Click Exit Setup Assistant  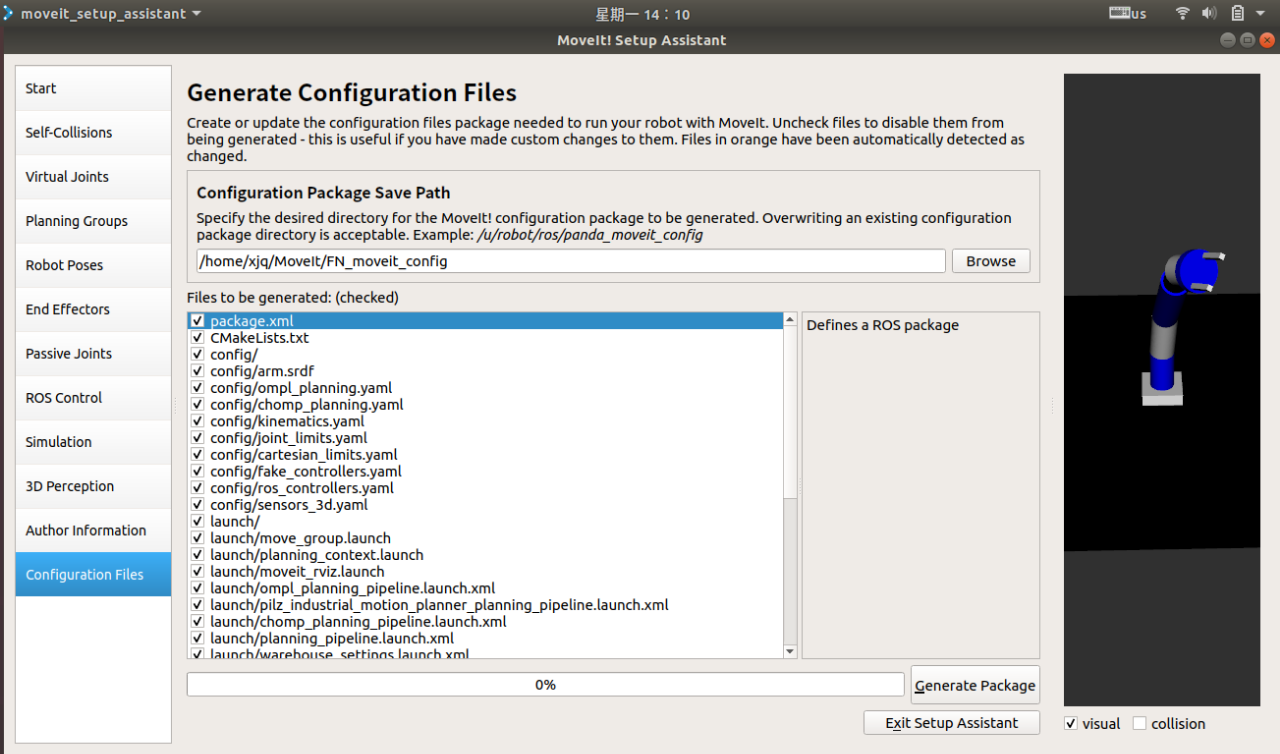point(952,723)
